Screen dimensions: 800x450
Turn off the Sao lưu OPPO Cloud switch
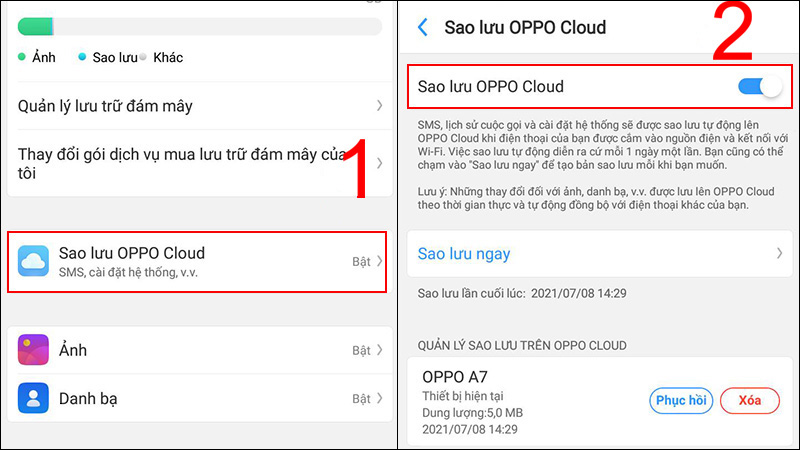coord(760,86)
